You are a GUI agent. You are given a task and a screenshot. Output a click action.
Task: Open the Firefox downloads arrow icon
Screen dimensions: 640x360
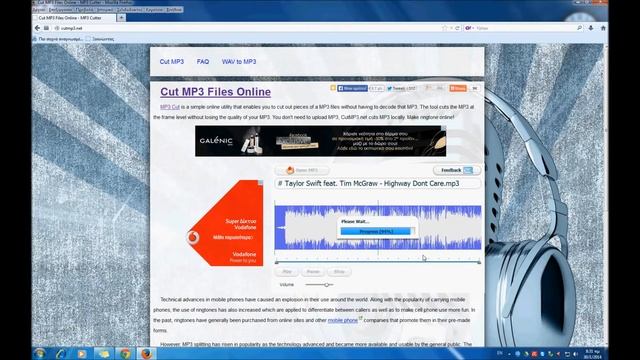pyautogui.click(x=591, y=28)
